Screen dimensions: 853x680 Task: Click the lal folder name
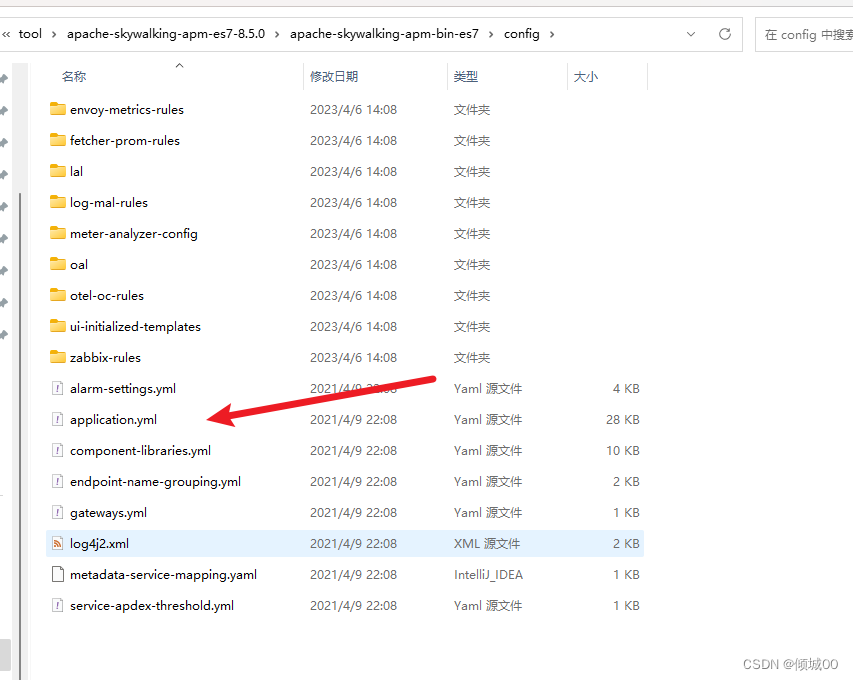point(76,171)
